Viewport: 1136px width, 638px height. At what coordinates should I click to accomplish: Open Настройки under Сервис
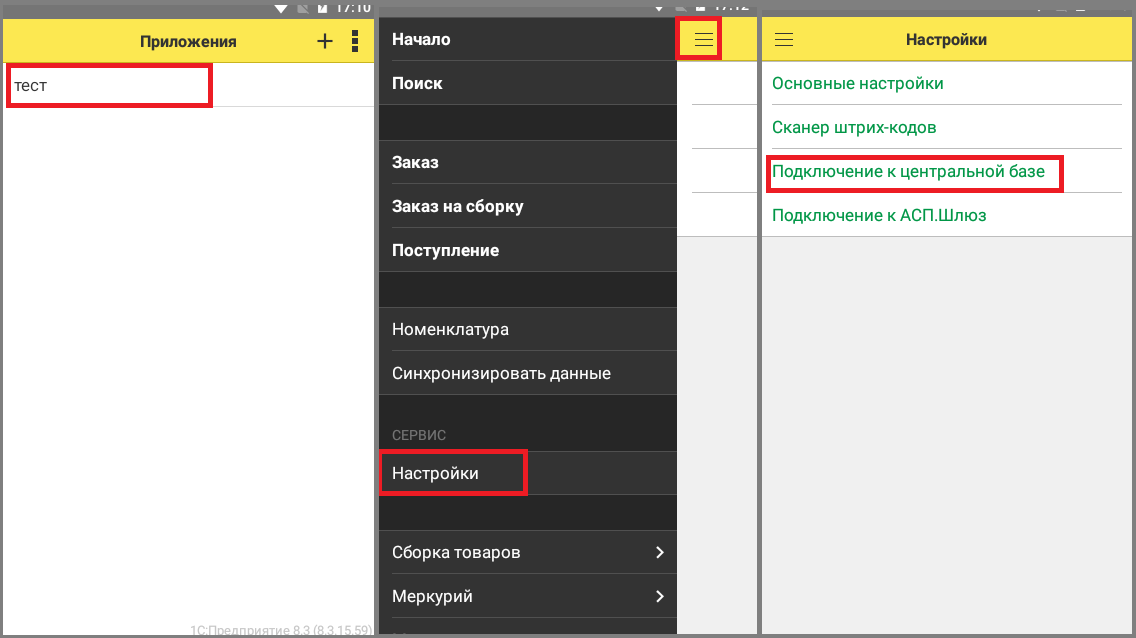[527, 474]
